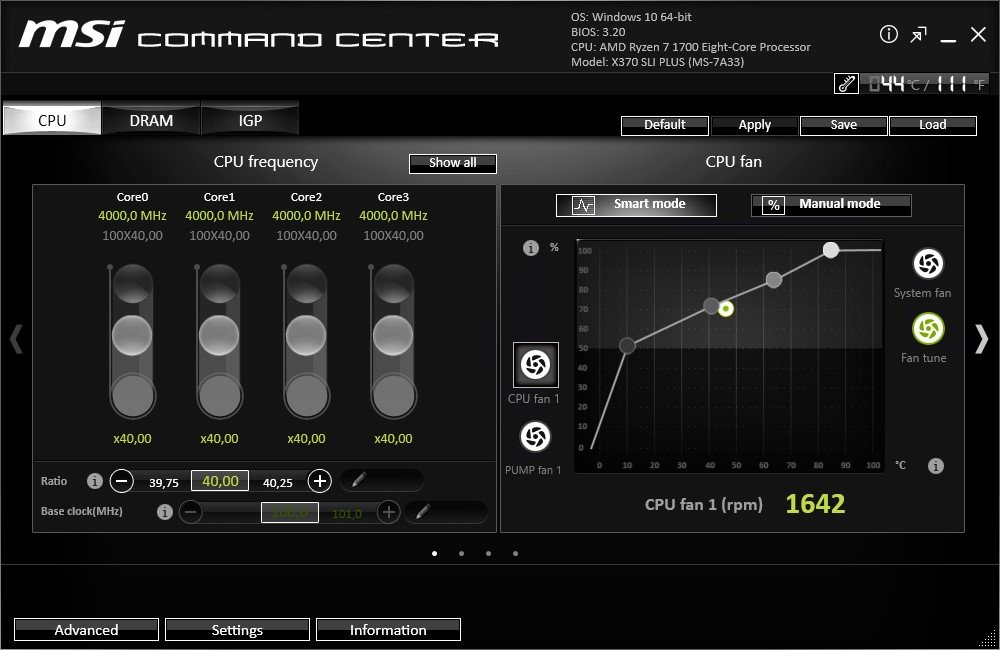The image size is (1000, 650).
Task: Decrease Base clock with minus button
Action: 191,512
